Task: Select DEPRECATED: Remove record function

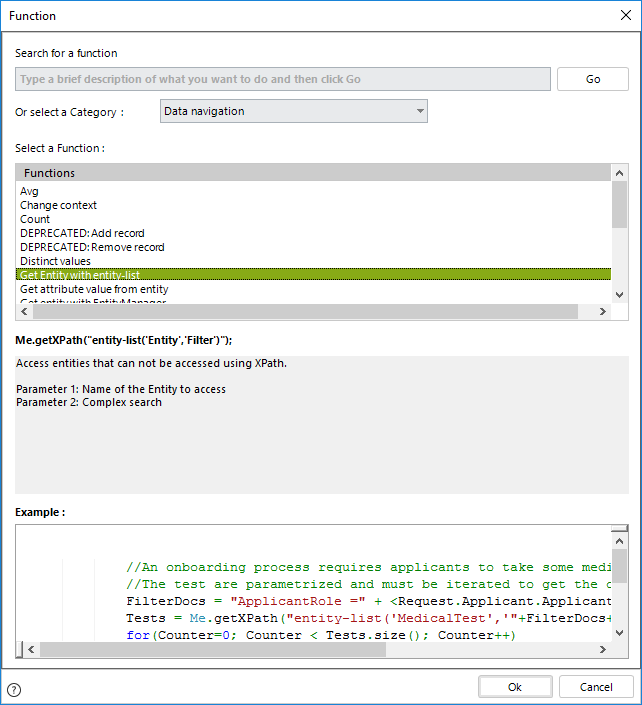Action: (92, 247)
